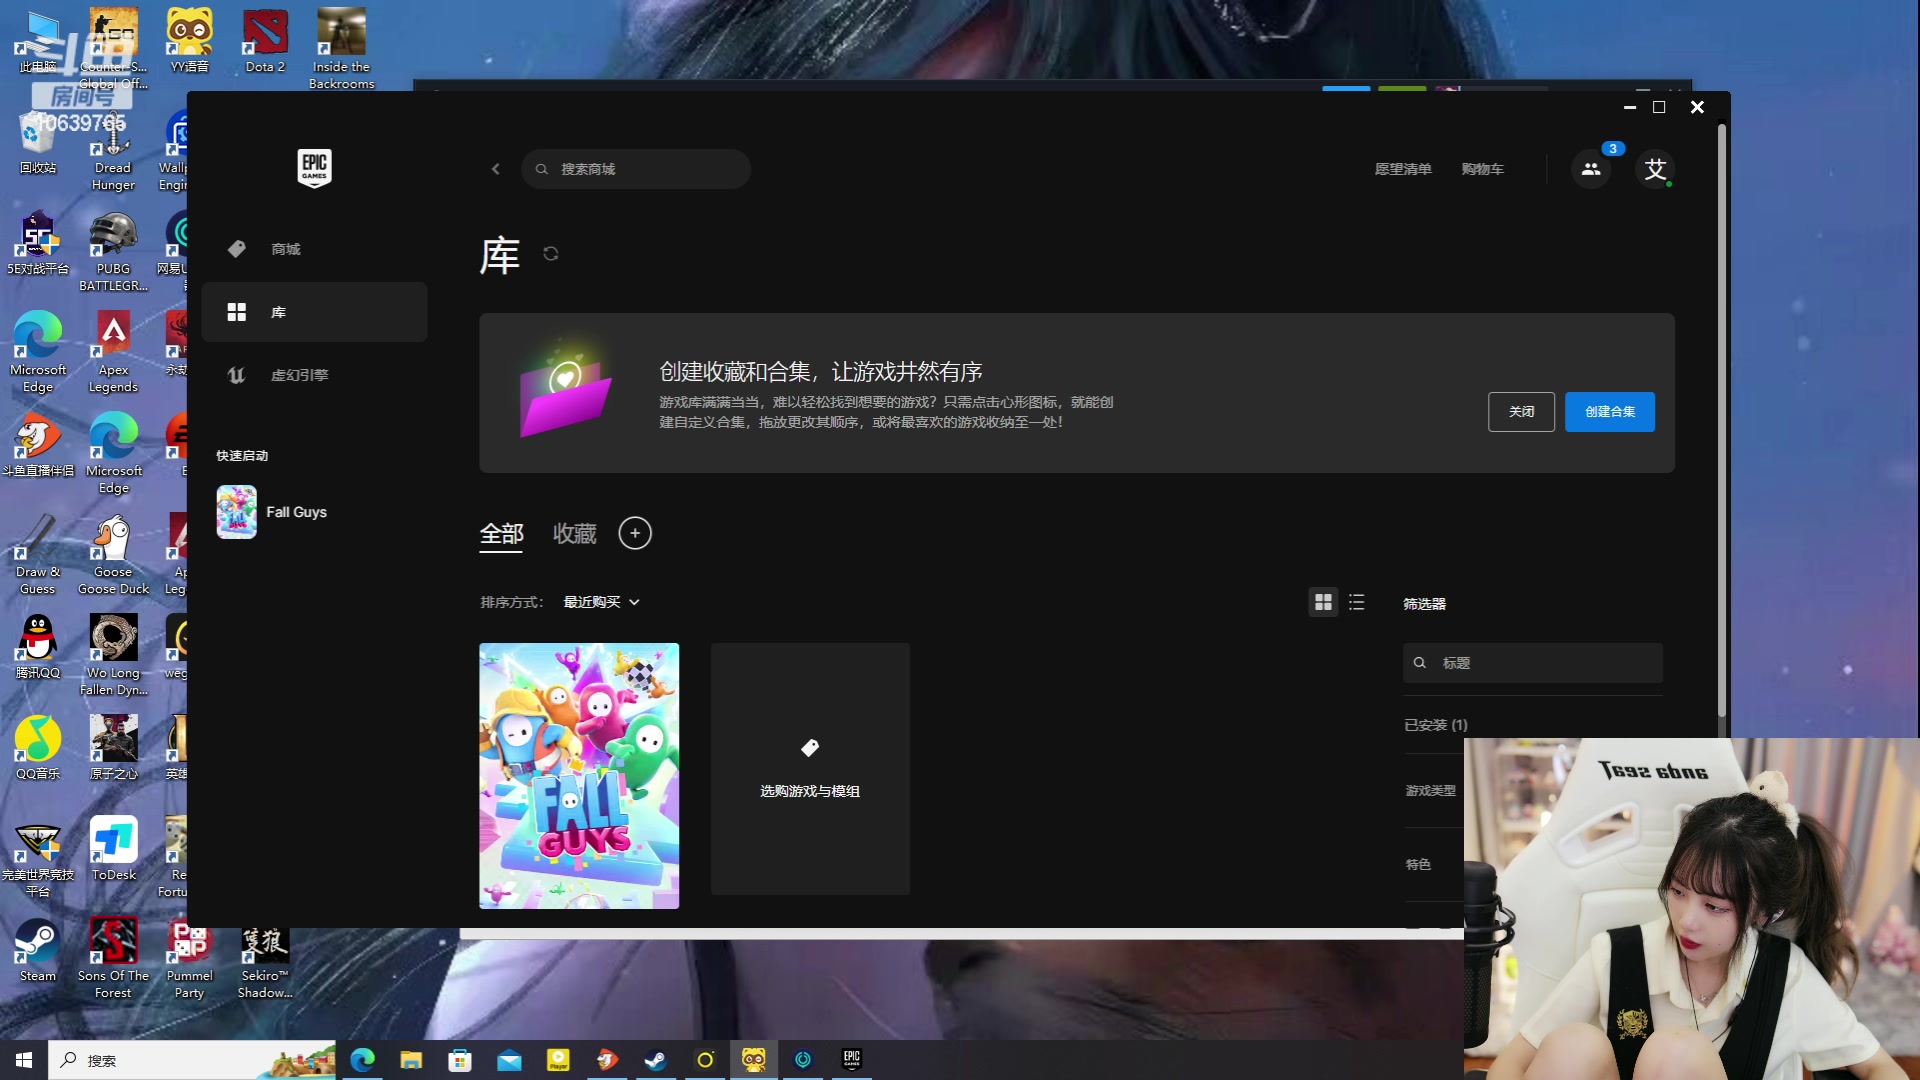Open the 商城 store in the sidebar

click(314, 249)
